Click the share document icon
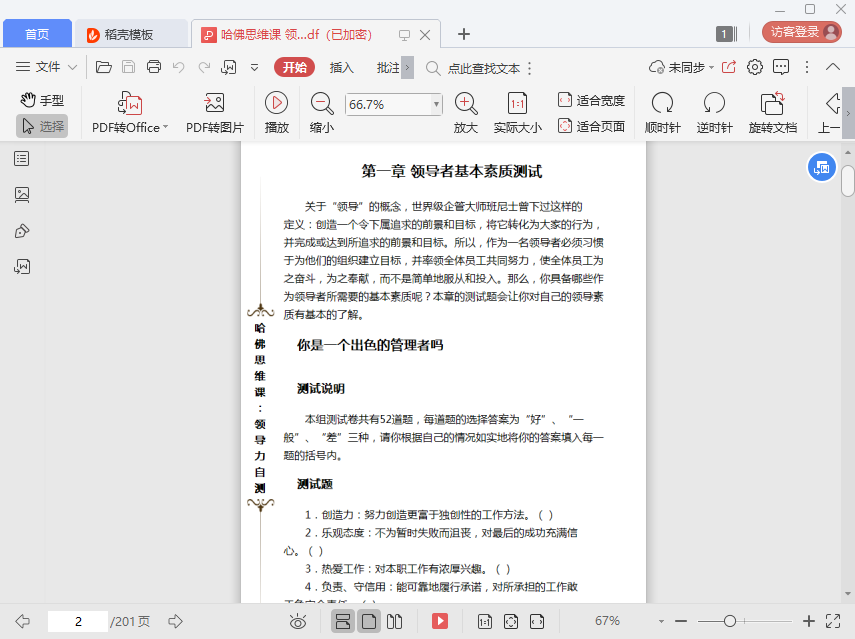Image resolution: width=855 pixels, height=639 pixels. pyautogui.click(x=729, y=67)
